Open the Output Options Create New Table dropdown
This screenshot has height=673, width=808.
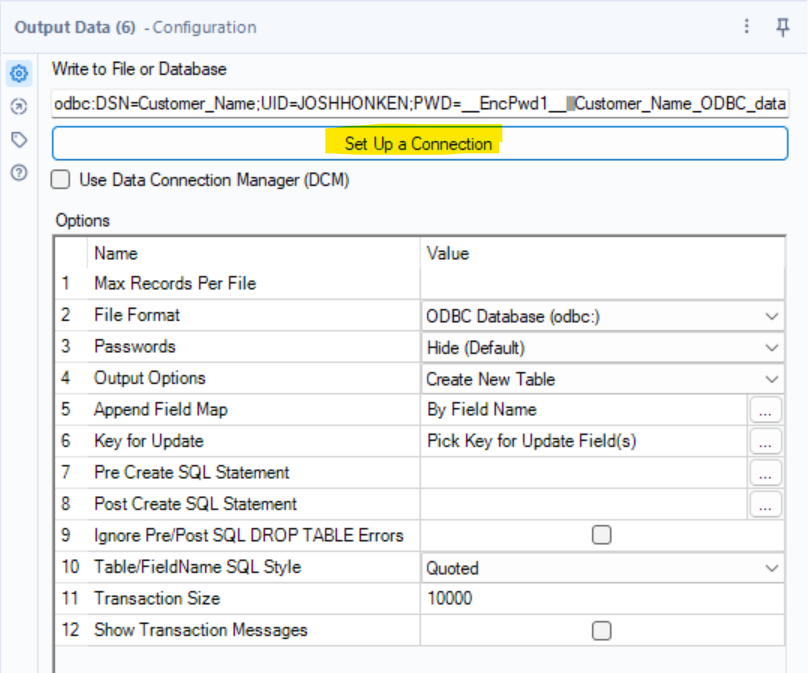pyautogui.click(x=602, y=379)
